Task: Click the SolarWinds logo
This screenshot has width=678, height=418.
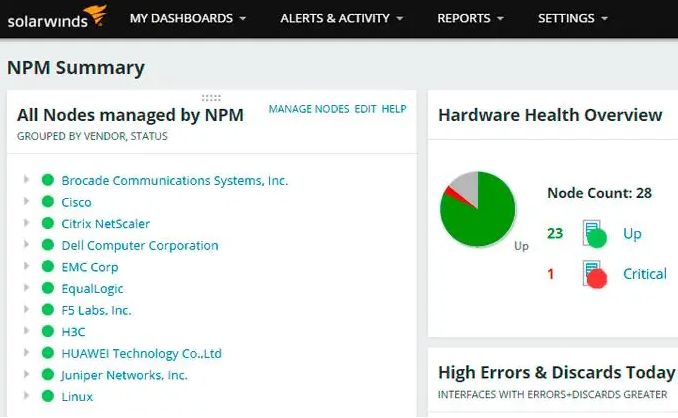Action: coord(57,17)
